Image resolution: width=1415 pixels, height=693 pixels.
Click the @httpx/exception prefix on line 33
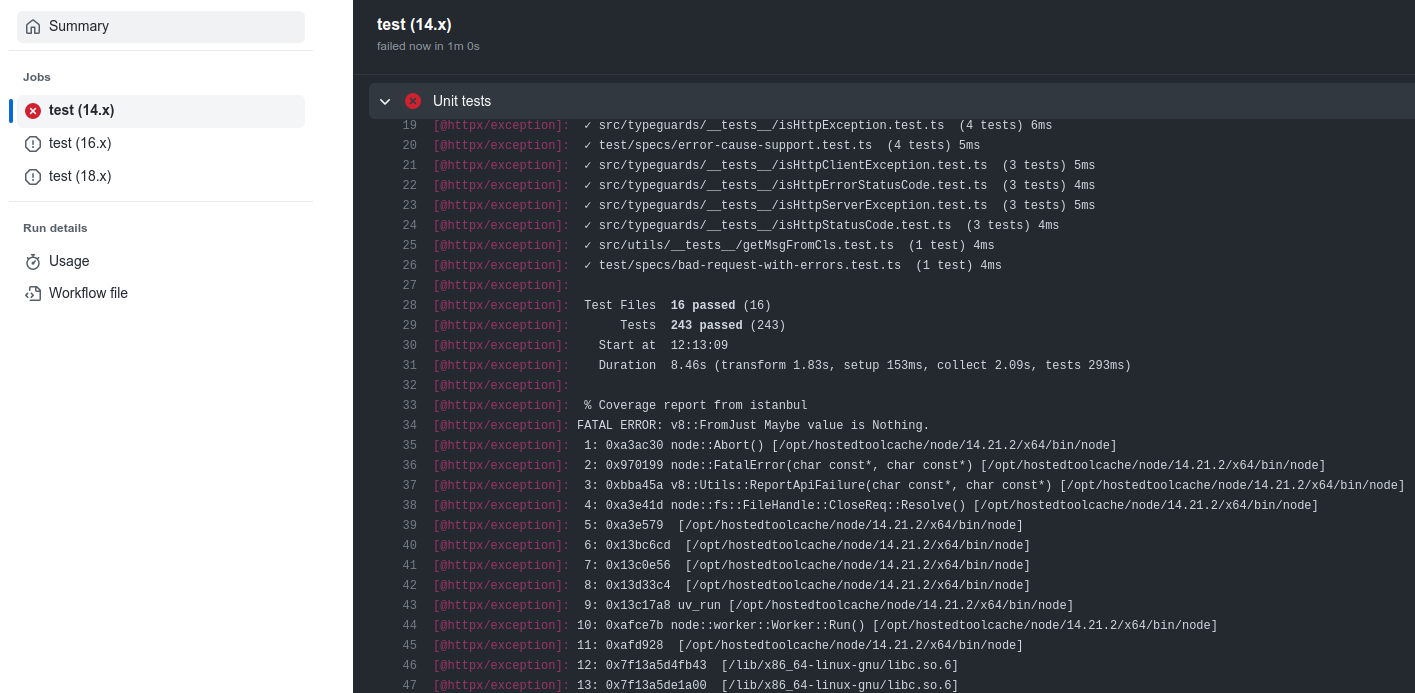pos(501,404)
